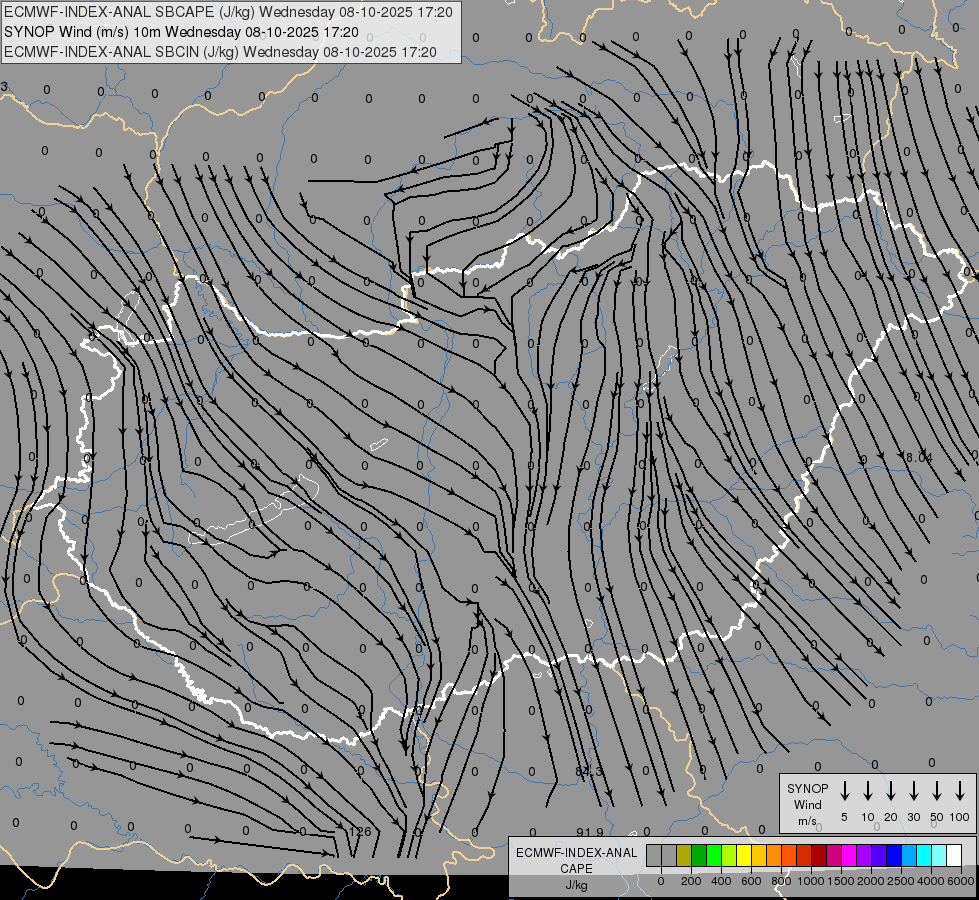The image size is (979, 900).
Task: Select the dark red CAPE swatch at 1000
Action: pyautogui.click(x=819, y=855)
